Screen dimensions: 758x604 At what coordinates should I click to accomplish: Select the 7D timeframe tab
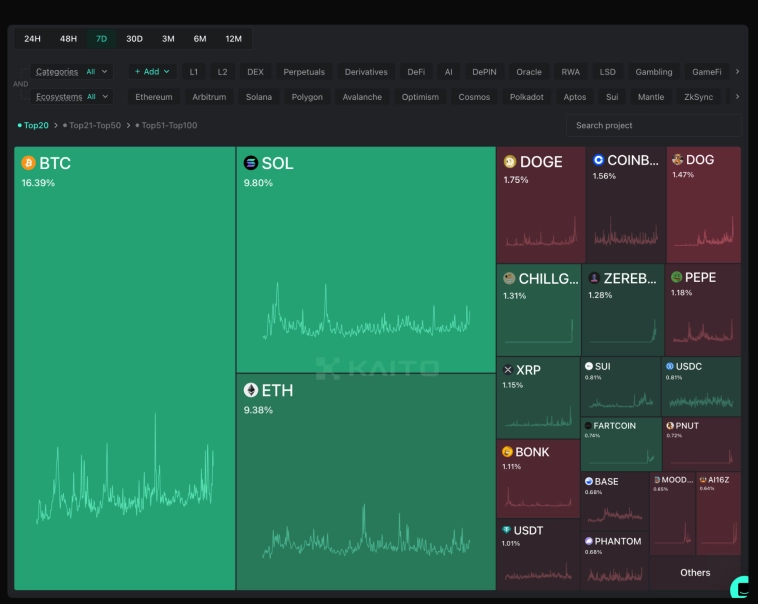pos(102,39)
